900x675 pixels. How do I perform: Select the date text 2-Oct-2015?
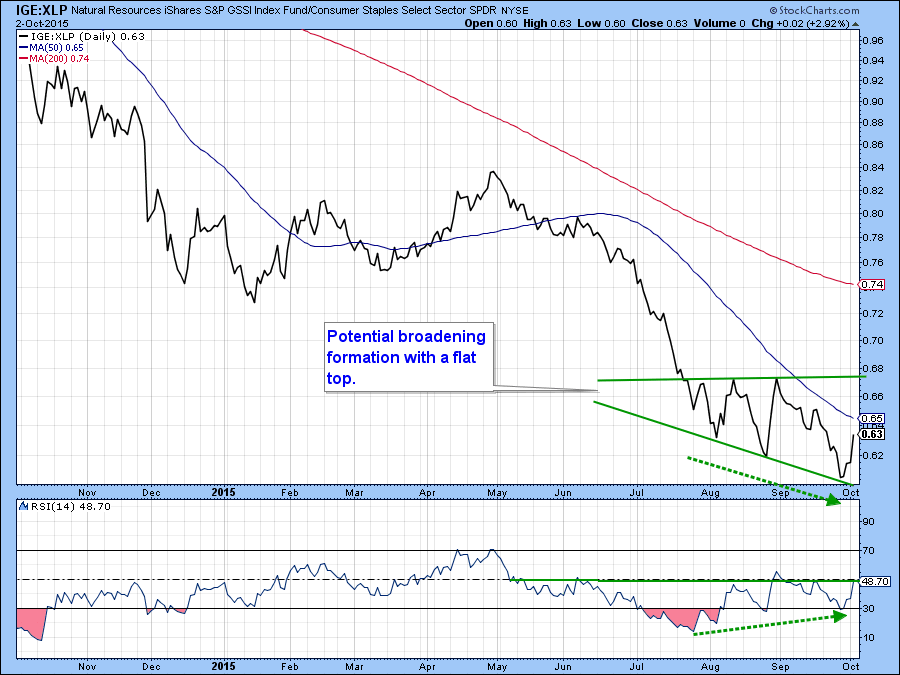tap(42, 24)
